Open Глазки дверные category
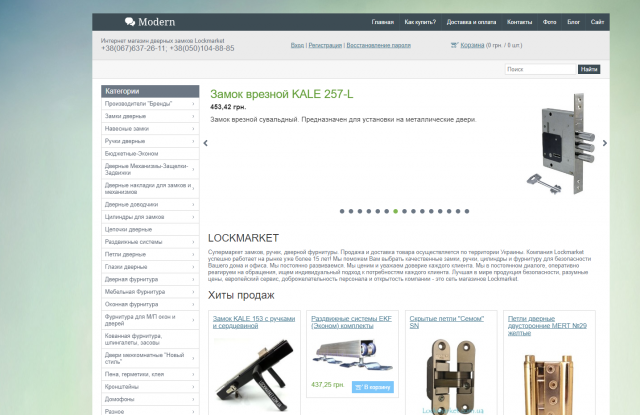 pos(150,267)
